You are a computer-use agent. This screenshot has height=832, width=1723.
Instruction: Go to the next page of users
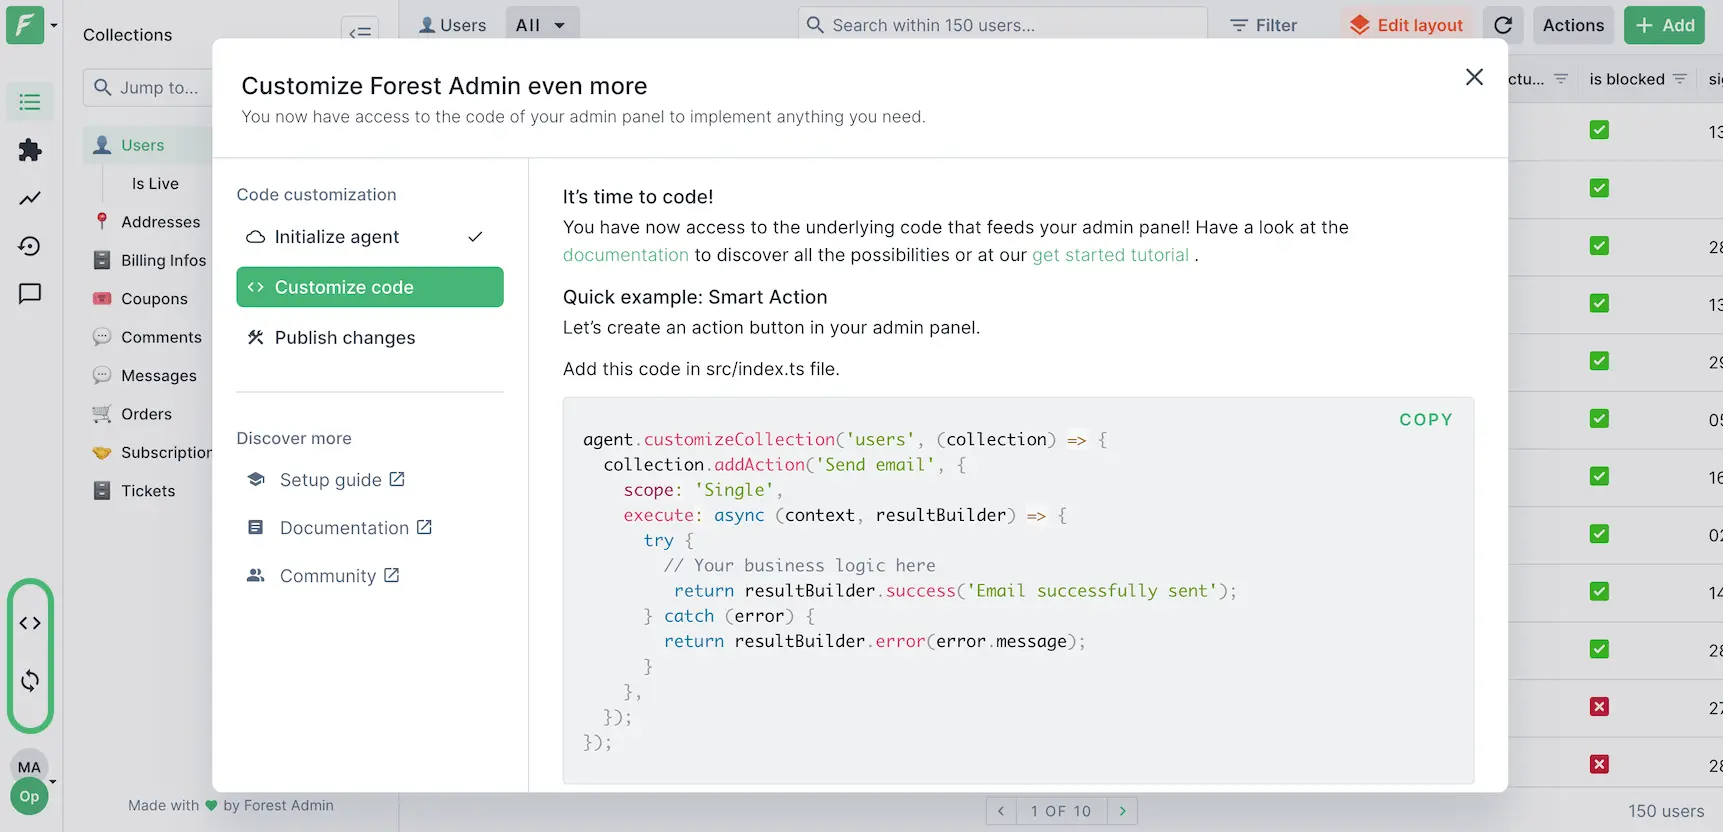tap(1122, 811)
